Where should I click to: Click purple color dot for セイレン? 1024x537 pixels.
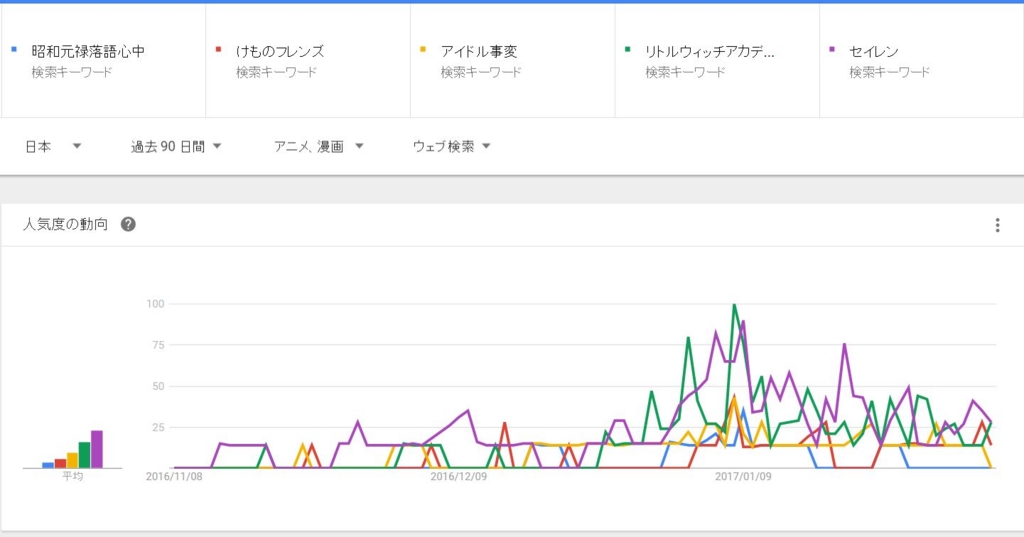832,49
